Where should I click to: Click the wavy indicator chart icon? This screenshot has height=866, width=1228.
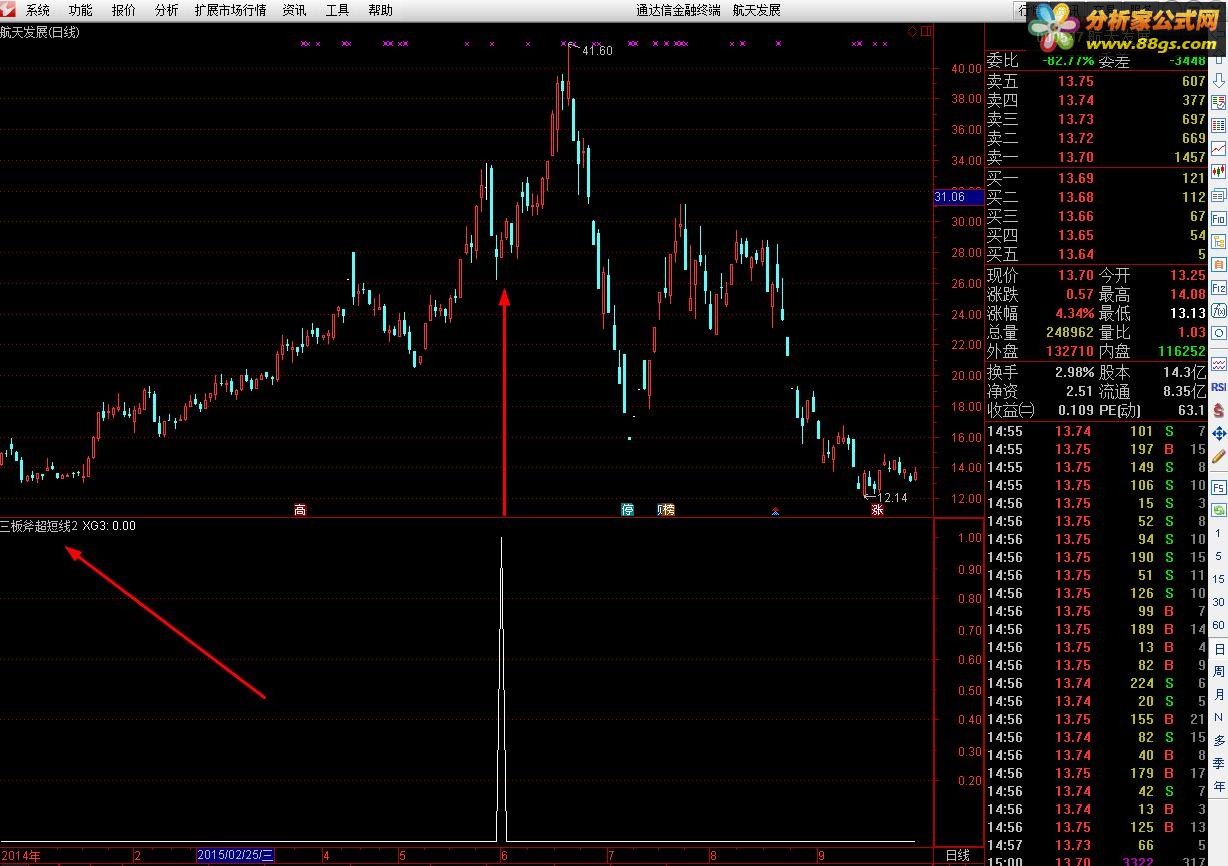click(1218, 363)
